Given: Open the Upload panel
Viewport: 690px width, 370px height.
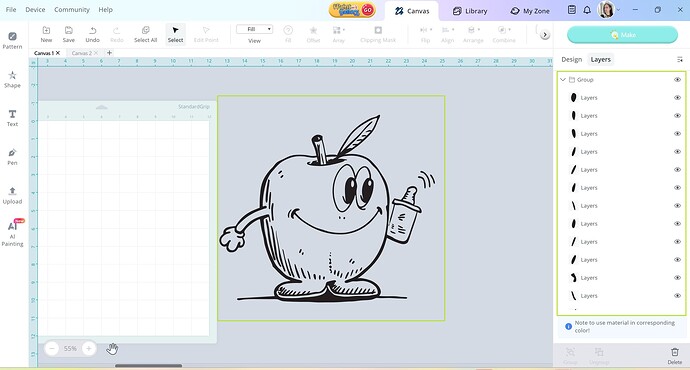Looking at the screenshot, I should tap(12, 195).
